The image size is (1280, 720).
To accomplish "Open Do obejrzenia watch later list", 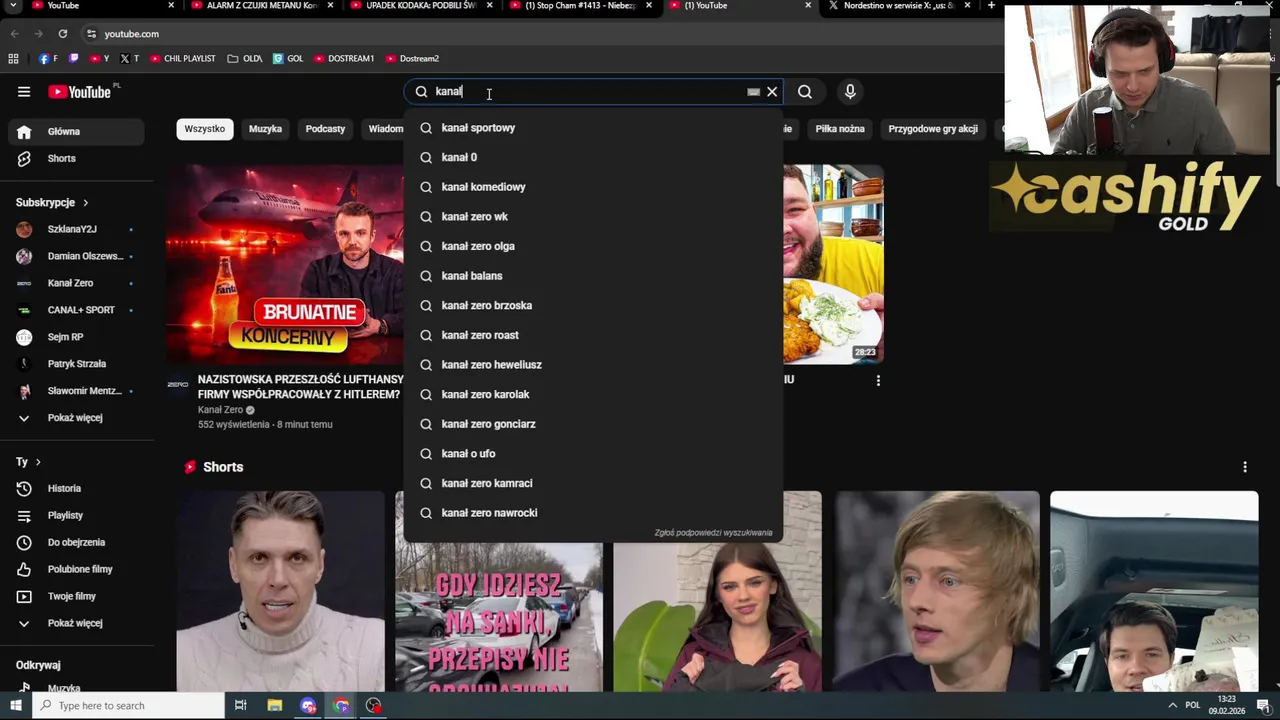I will (x=76, y=543).
